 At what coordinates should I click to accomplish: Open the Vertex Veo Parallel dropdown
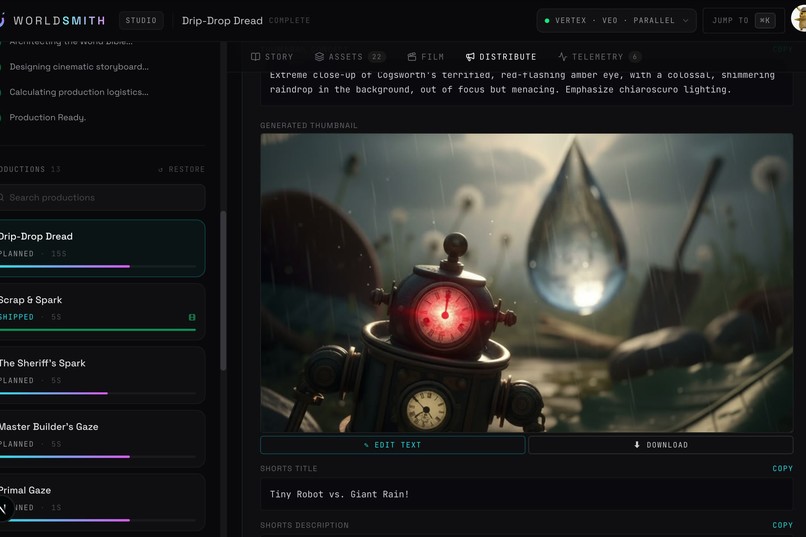[616, 21]
